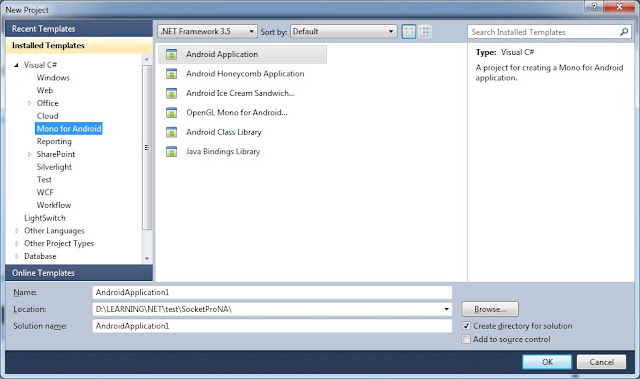Click the Android Honeycomb Application label
The width and height of the screenshot is (640, 379).
tap(245, 74)
